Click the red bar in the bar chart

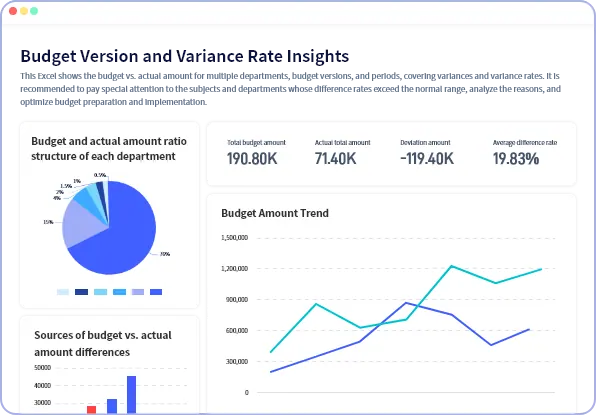click(x=92, y=410)
